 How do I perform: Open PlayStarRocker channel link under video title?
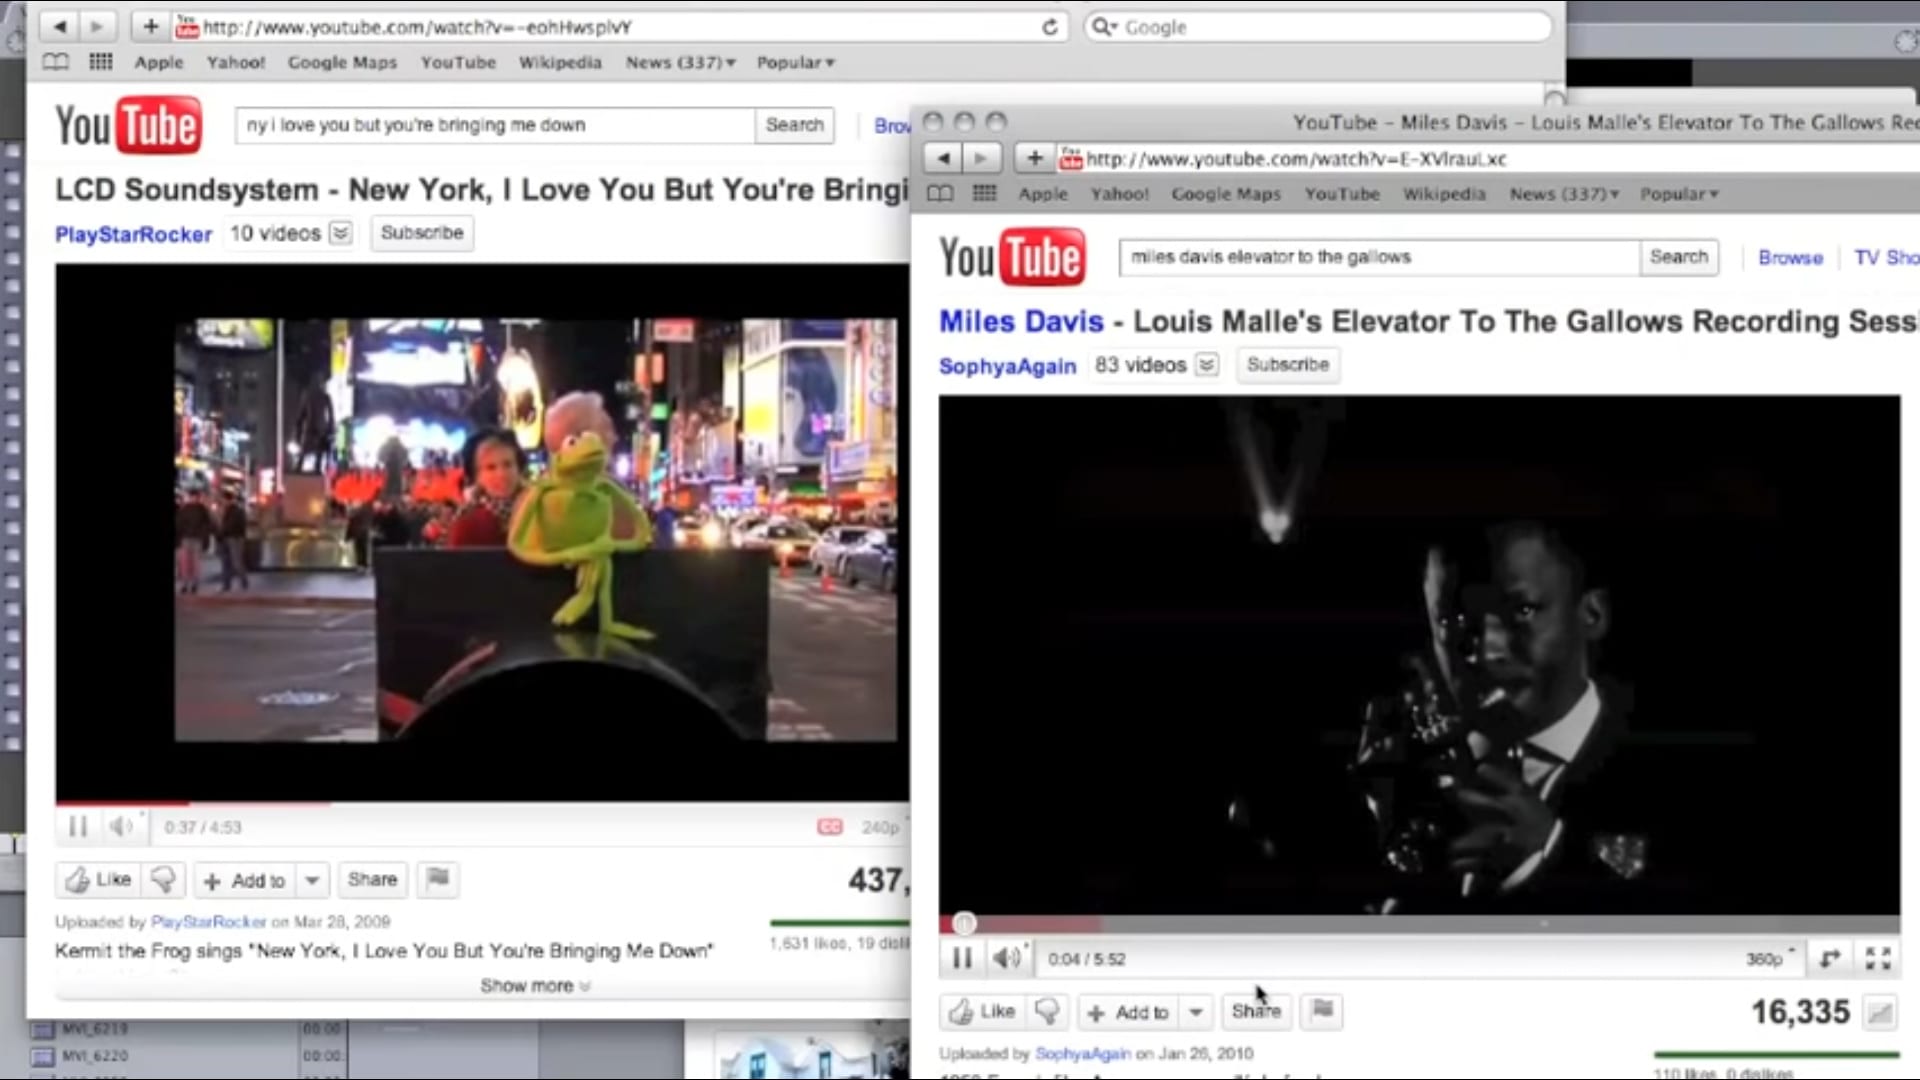133,234
